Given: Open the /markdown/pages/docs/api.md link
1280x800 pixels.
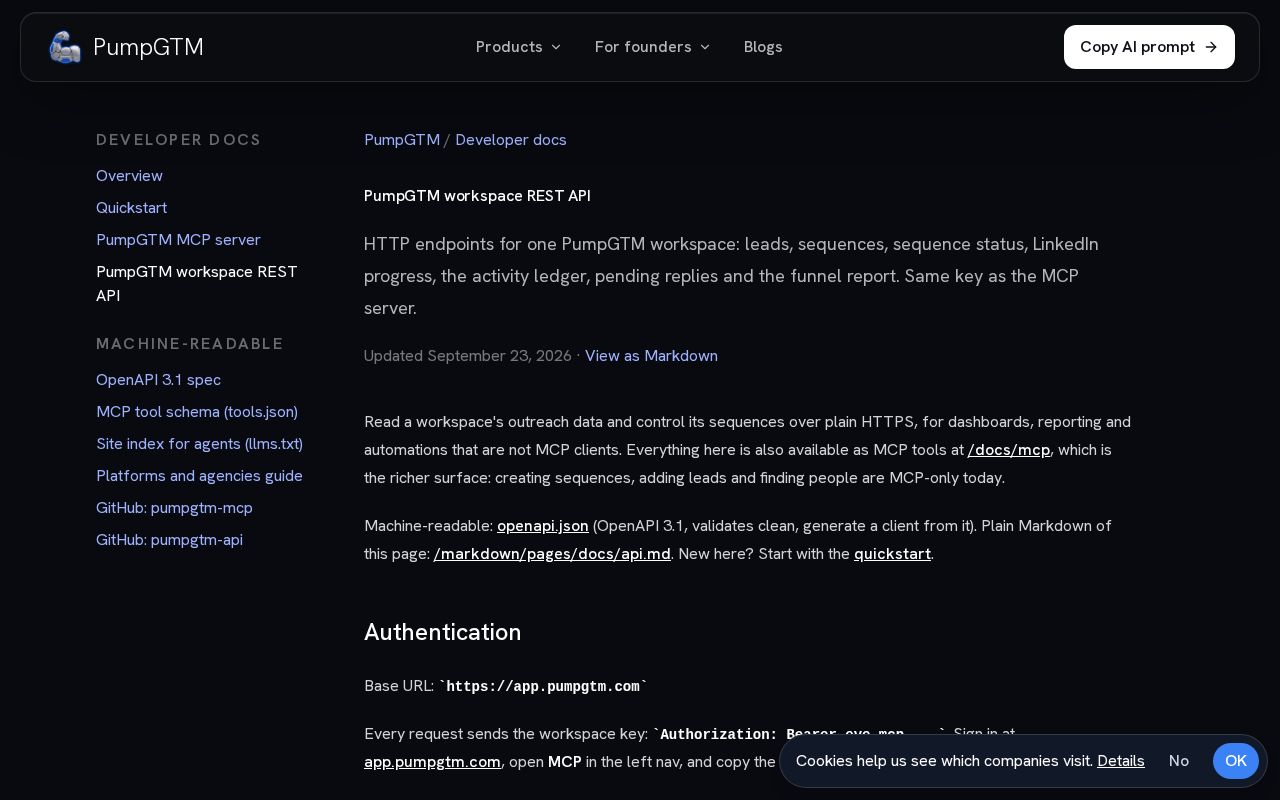Looking at the screenshot, I should (x=552, y=554).
